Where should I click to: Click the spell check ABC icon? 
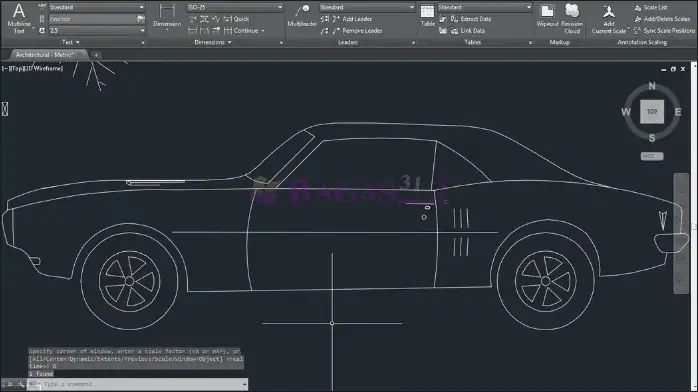point(42,6)
